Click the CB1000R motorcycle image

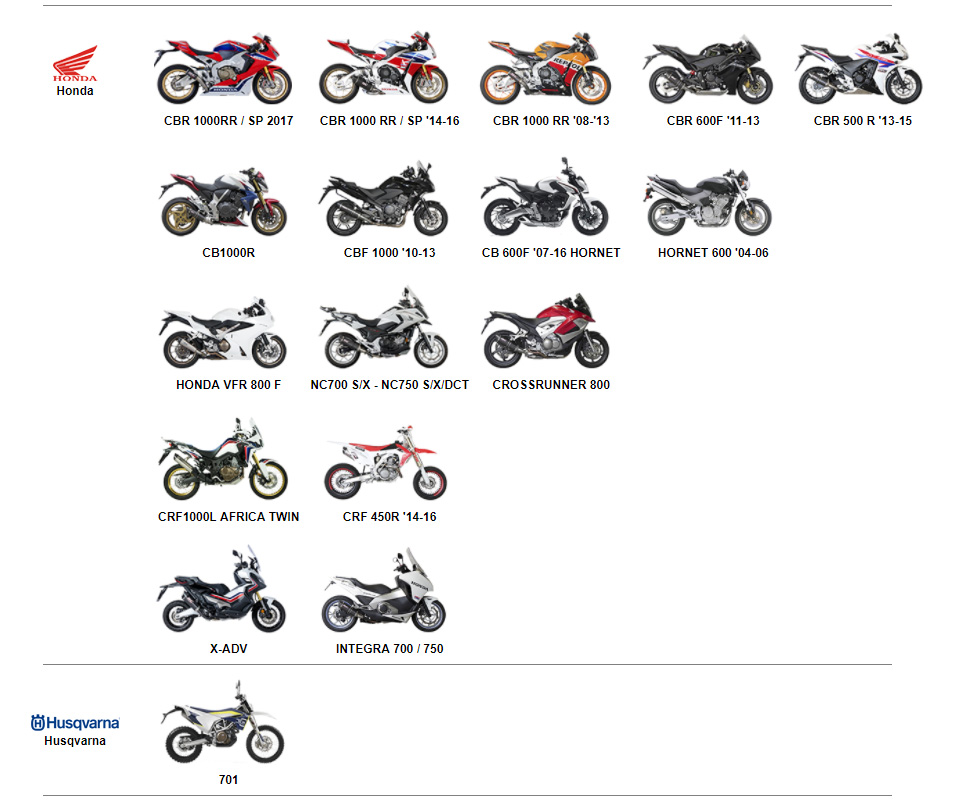223,201
